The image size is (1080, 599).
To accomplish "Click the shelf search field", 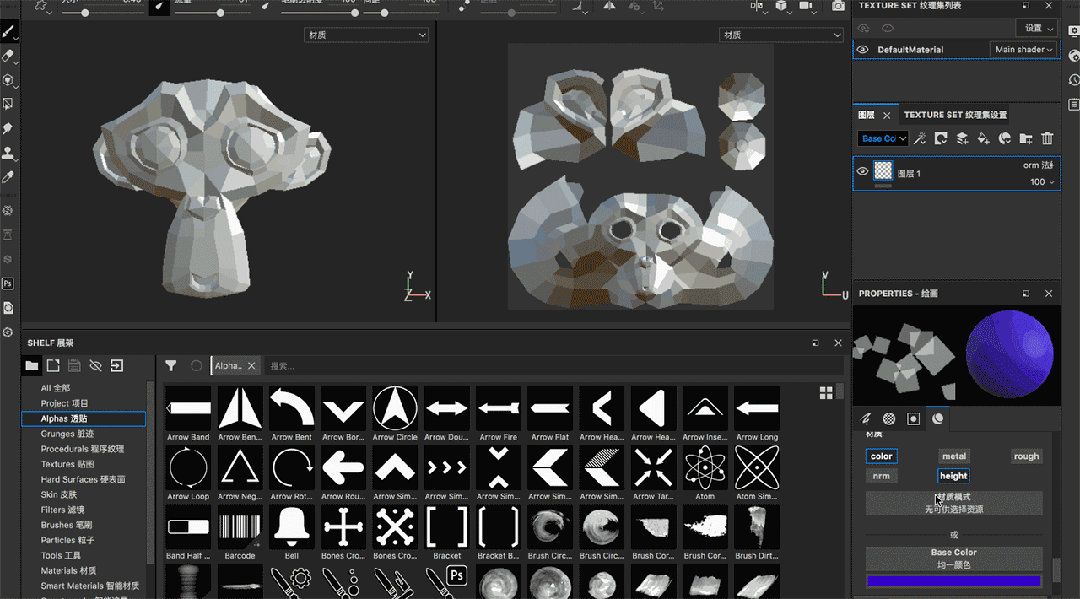I will 553,366.
